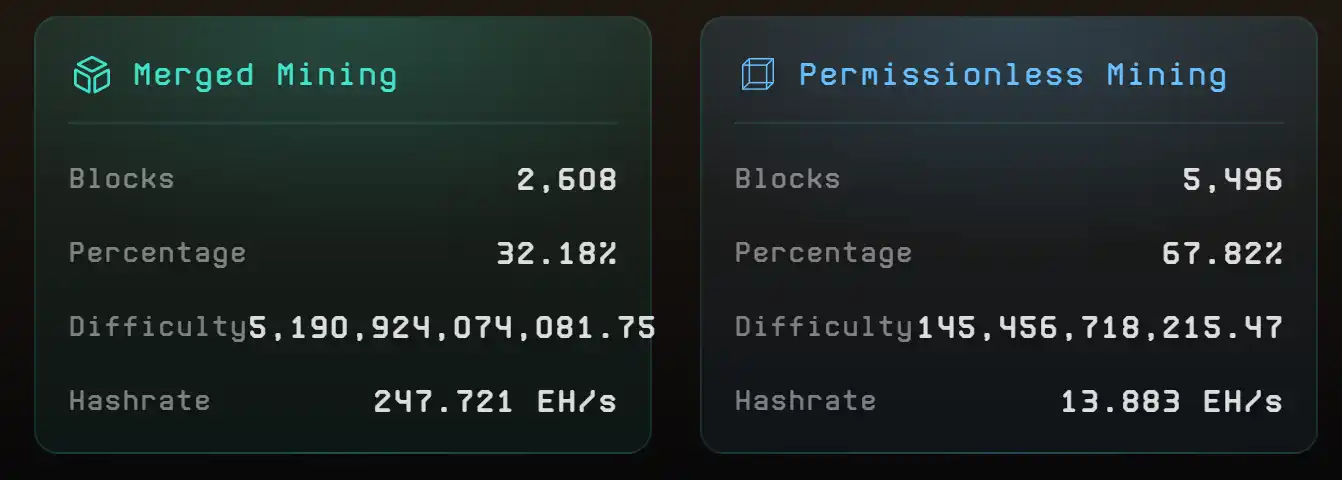Click the Hashrate label in Permissionless Mining
The width and height of the screenshot is (1342, 480).
(x=805, y=401)
